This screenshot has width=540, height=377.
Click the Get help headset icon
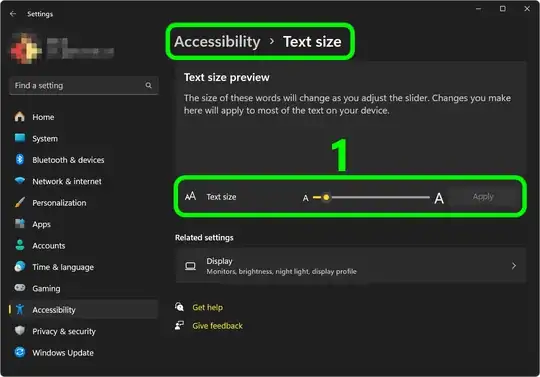pyautogui.click(x=179, y=306)
